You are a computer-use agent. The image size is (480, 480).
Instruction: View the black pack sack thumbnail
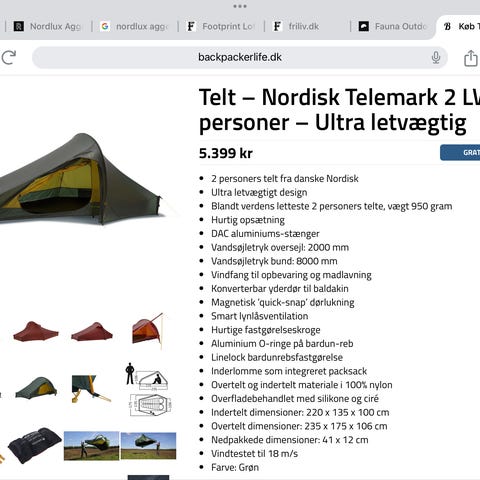click(x=35, y=445)
